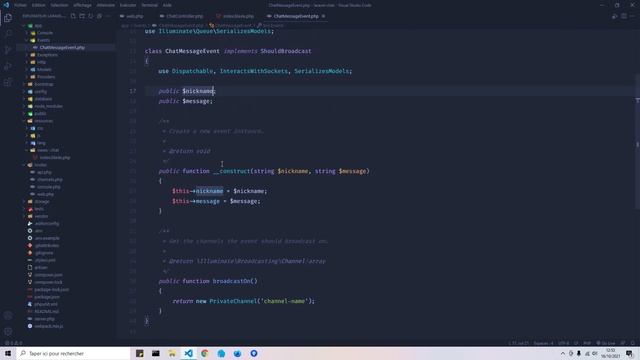This screenshot has height=360, width=640.
Task: Click the VS Code logo in title bar
Action: [6, 5]
